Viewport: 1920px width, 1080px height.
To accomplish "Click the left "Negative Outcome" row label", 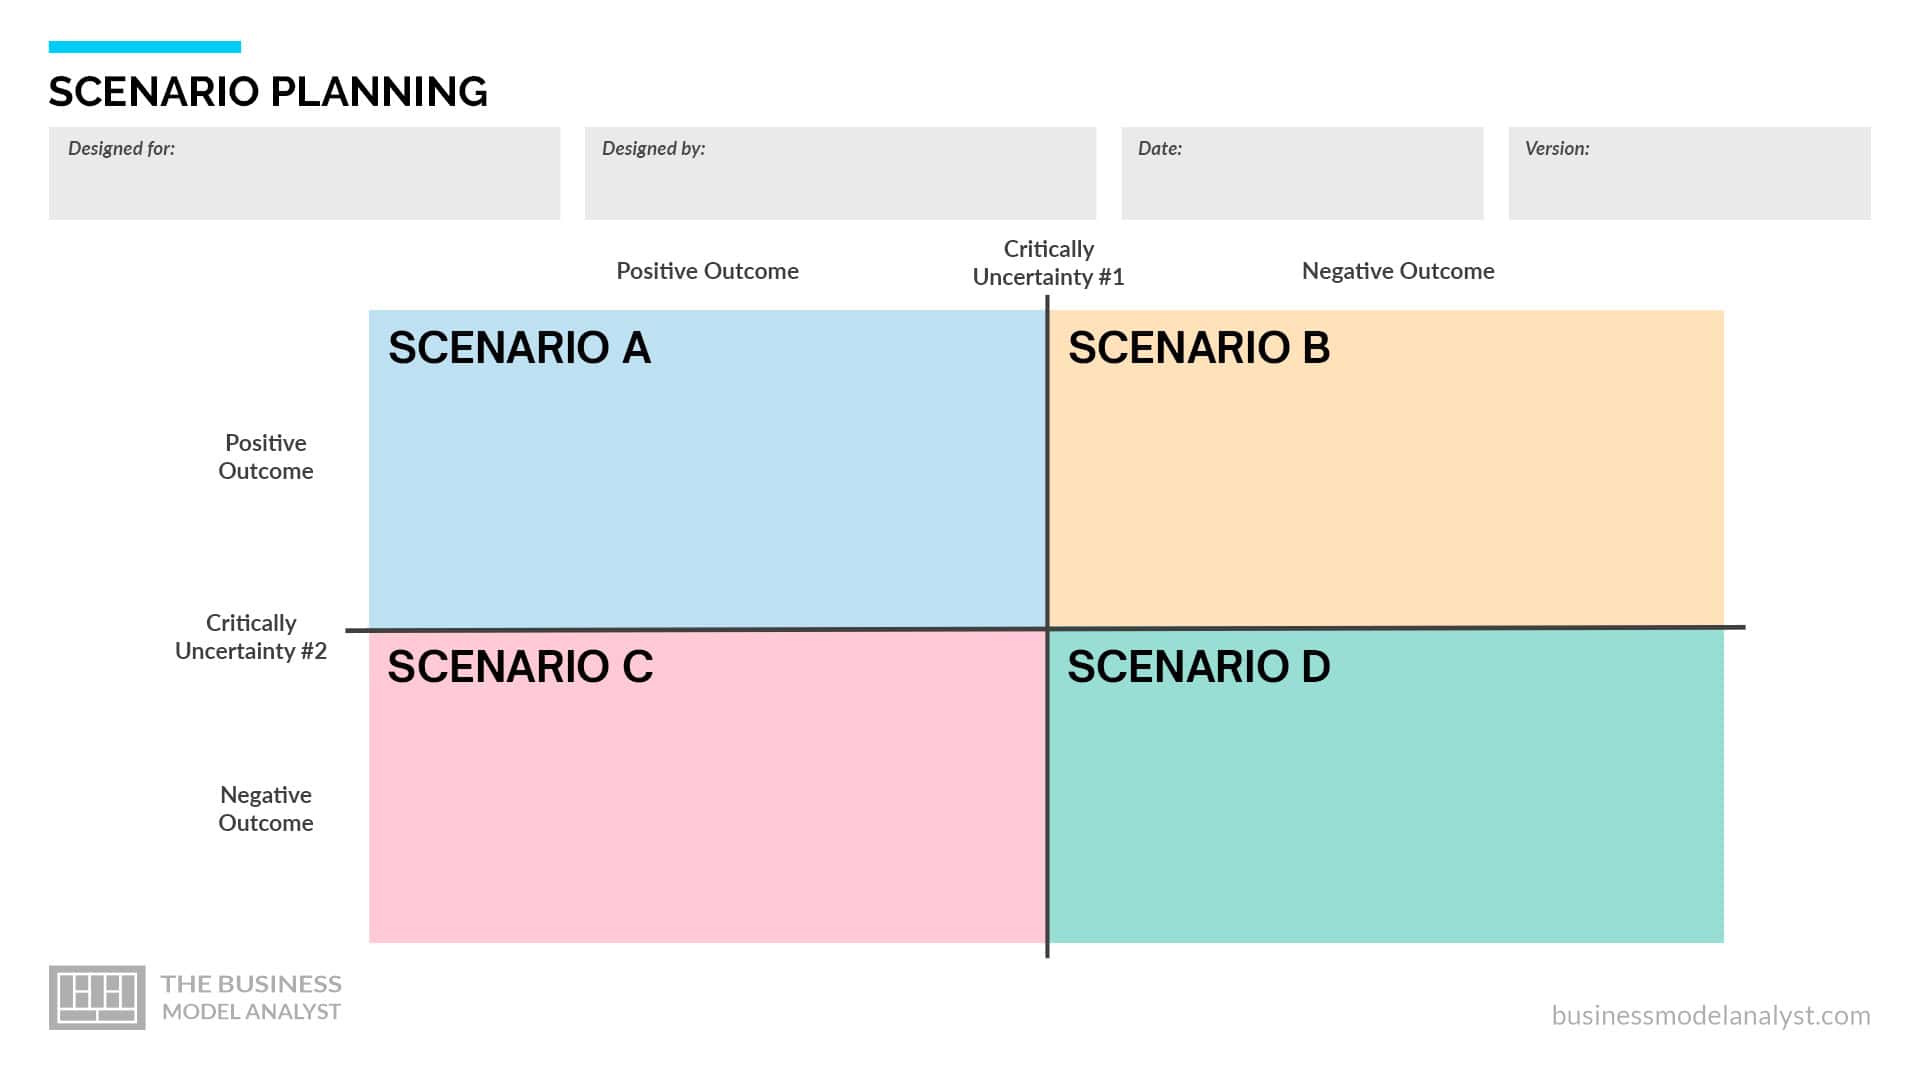I will pyautogui.click(x=266, y=809).
